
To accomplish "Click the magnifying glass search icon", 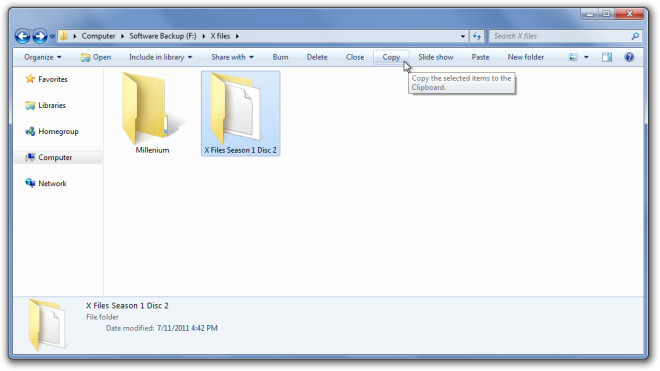I will tap(635, 36).
